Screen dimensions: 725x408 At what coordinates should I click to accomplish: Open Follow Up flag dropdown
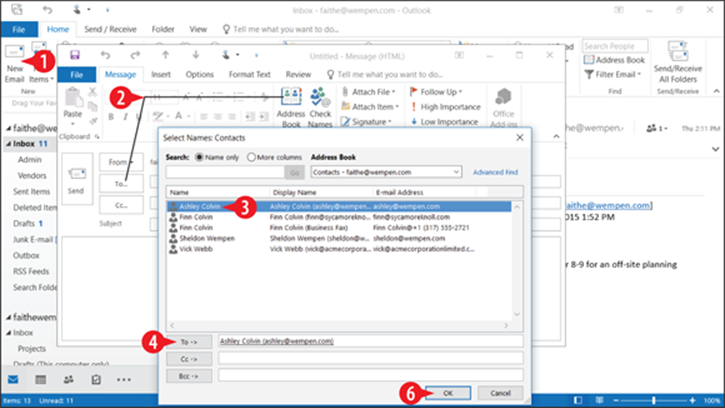coord(436,92)
